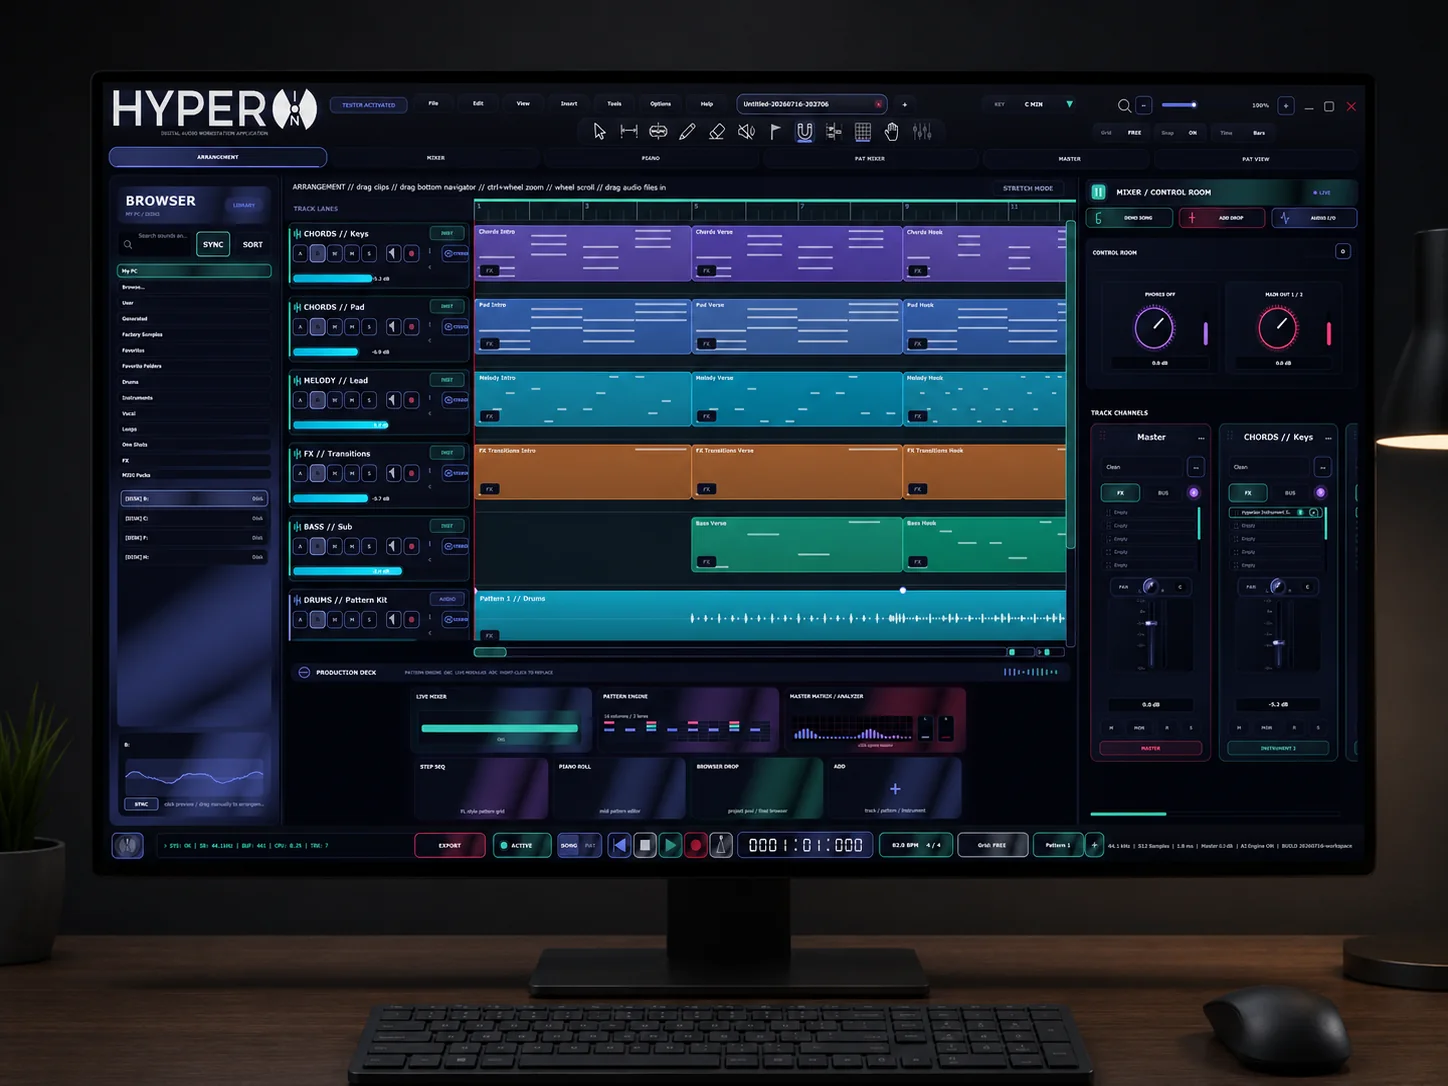
Task: Adjust the CHORDS // Keys volume slider
Action: point(333,279)
